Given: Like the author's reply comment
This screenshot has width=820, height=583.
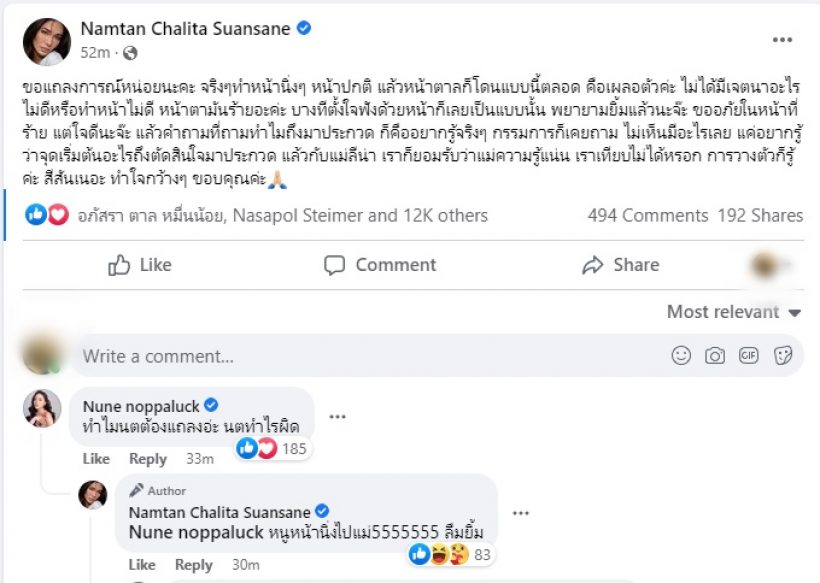Looking at the screenshot, I should point(142,565).
